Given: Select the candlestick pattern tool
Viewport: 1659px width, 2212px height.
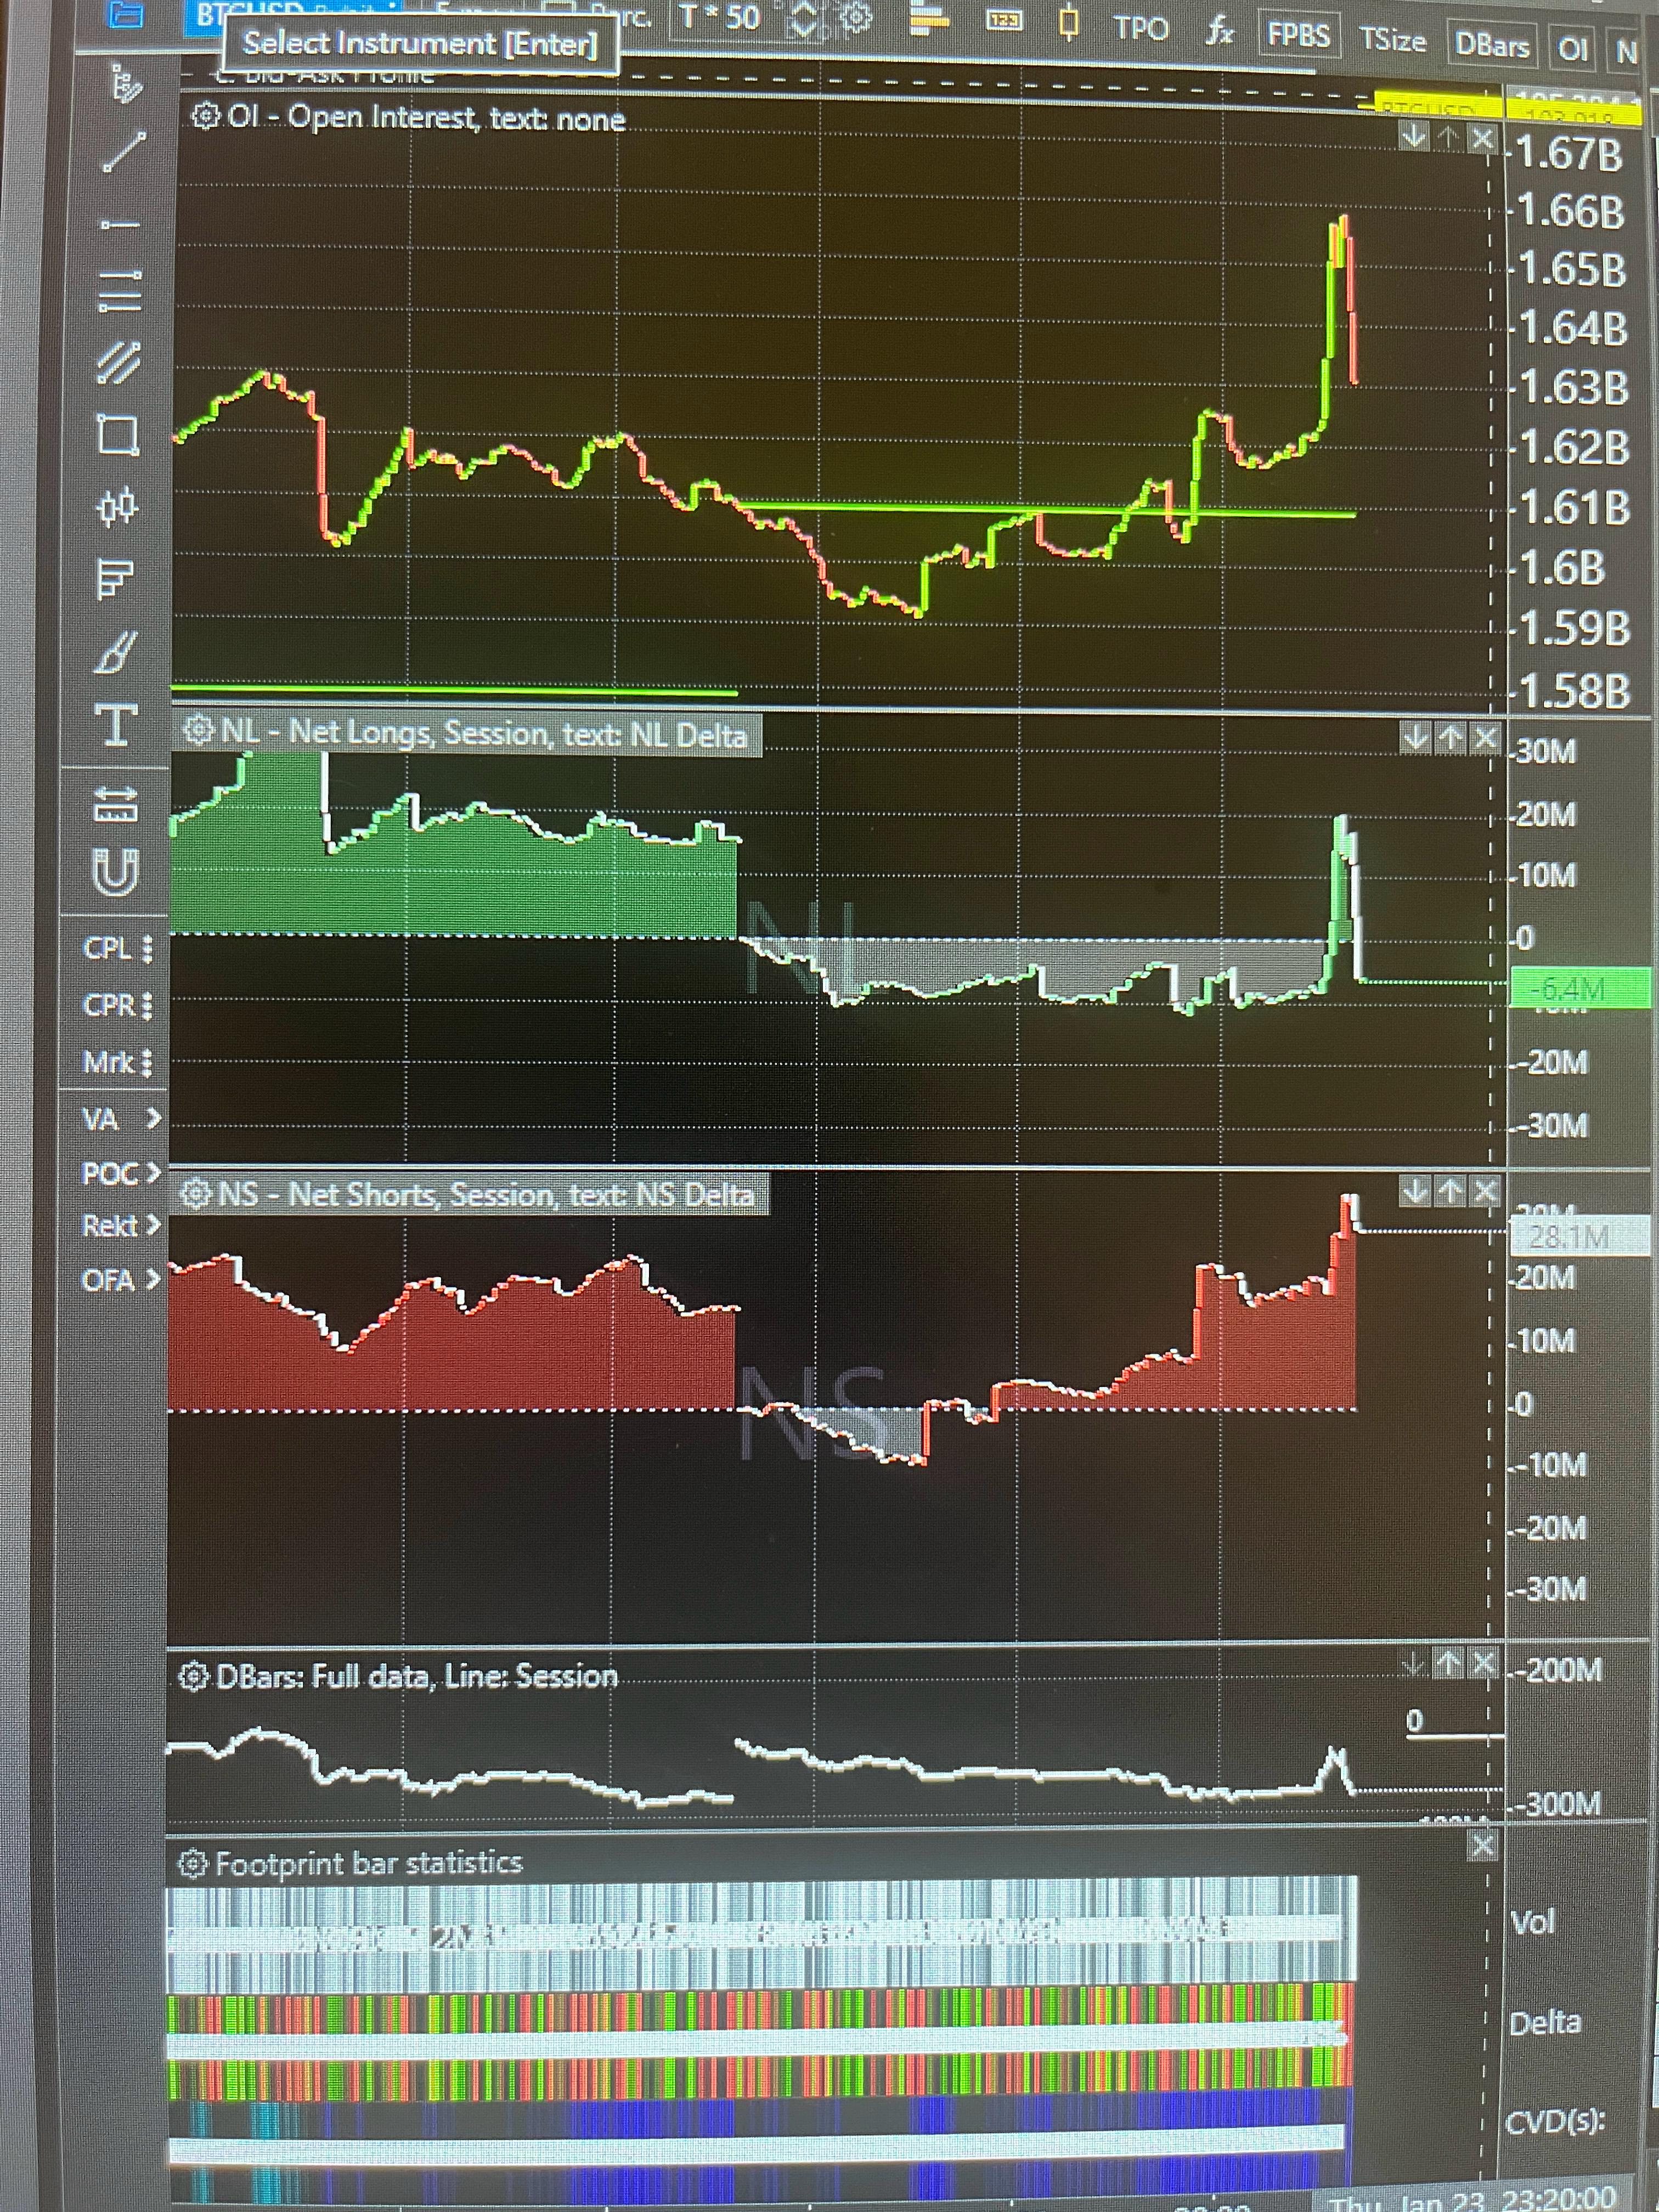Looking at the screenshot, I should click(117, 507).
